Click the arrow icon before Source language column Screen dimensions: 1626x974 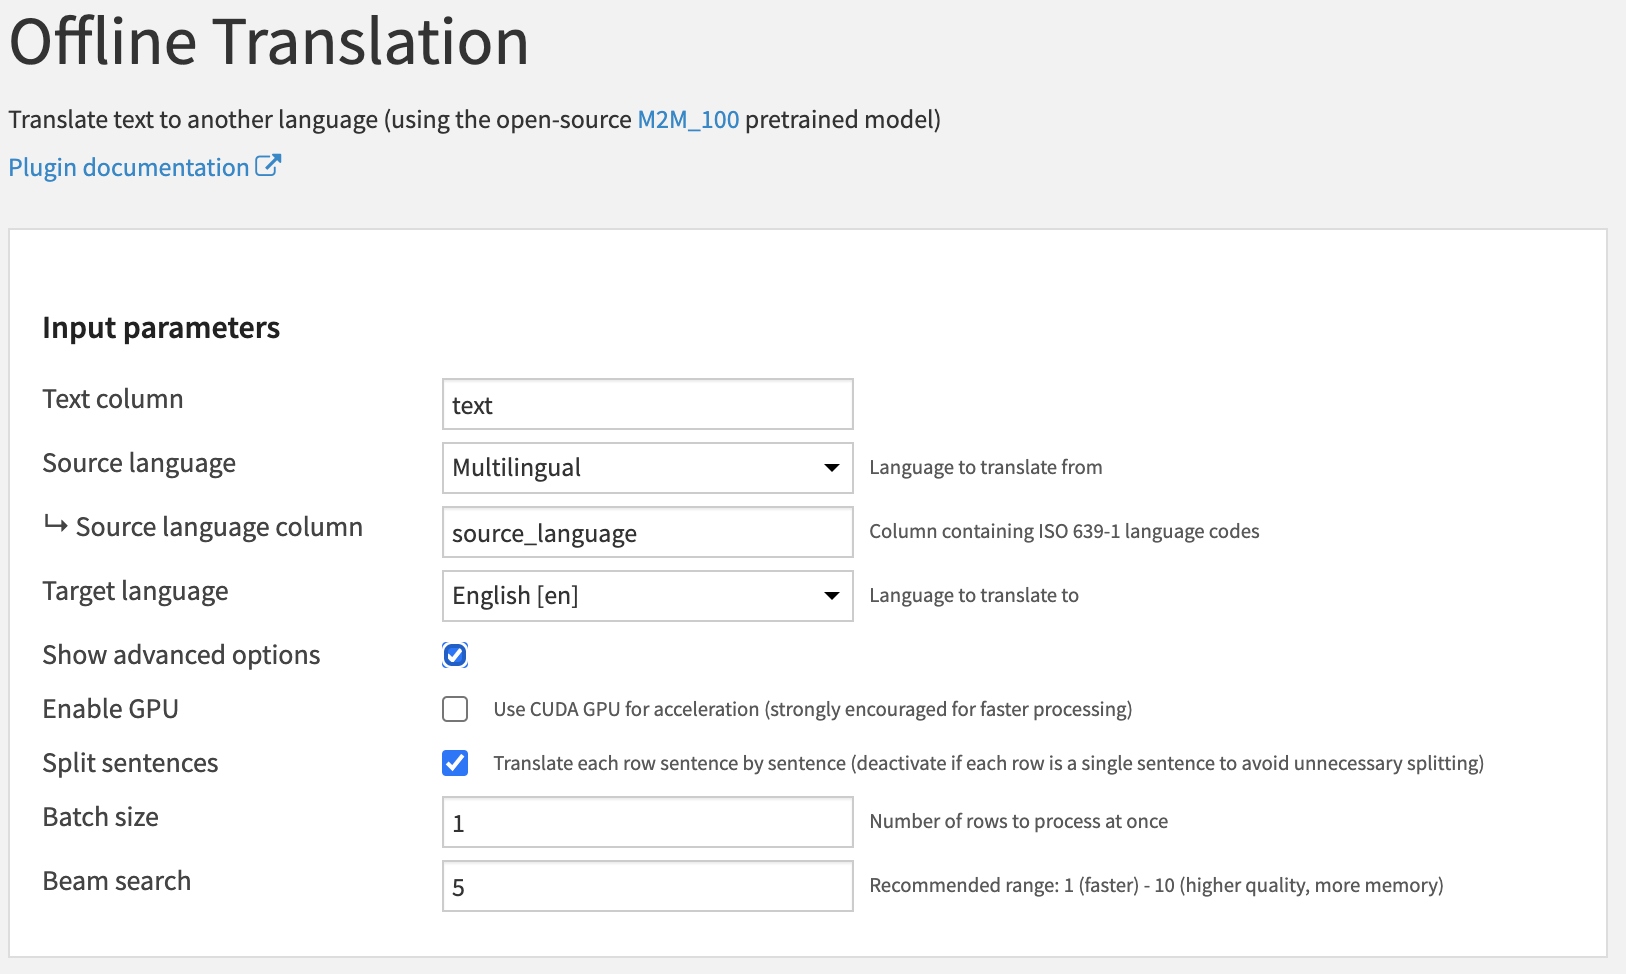tap(54, 526)
